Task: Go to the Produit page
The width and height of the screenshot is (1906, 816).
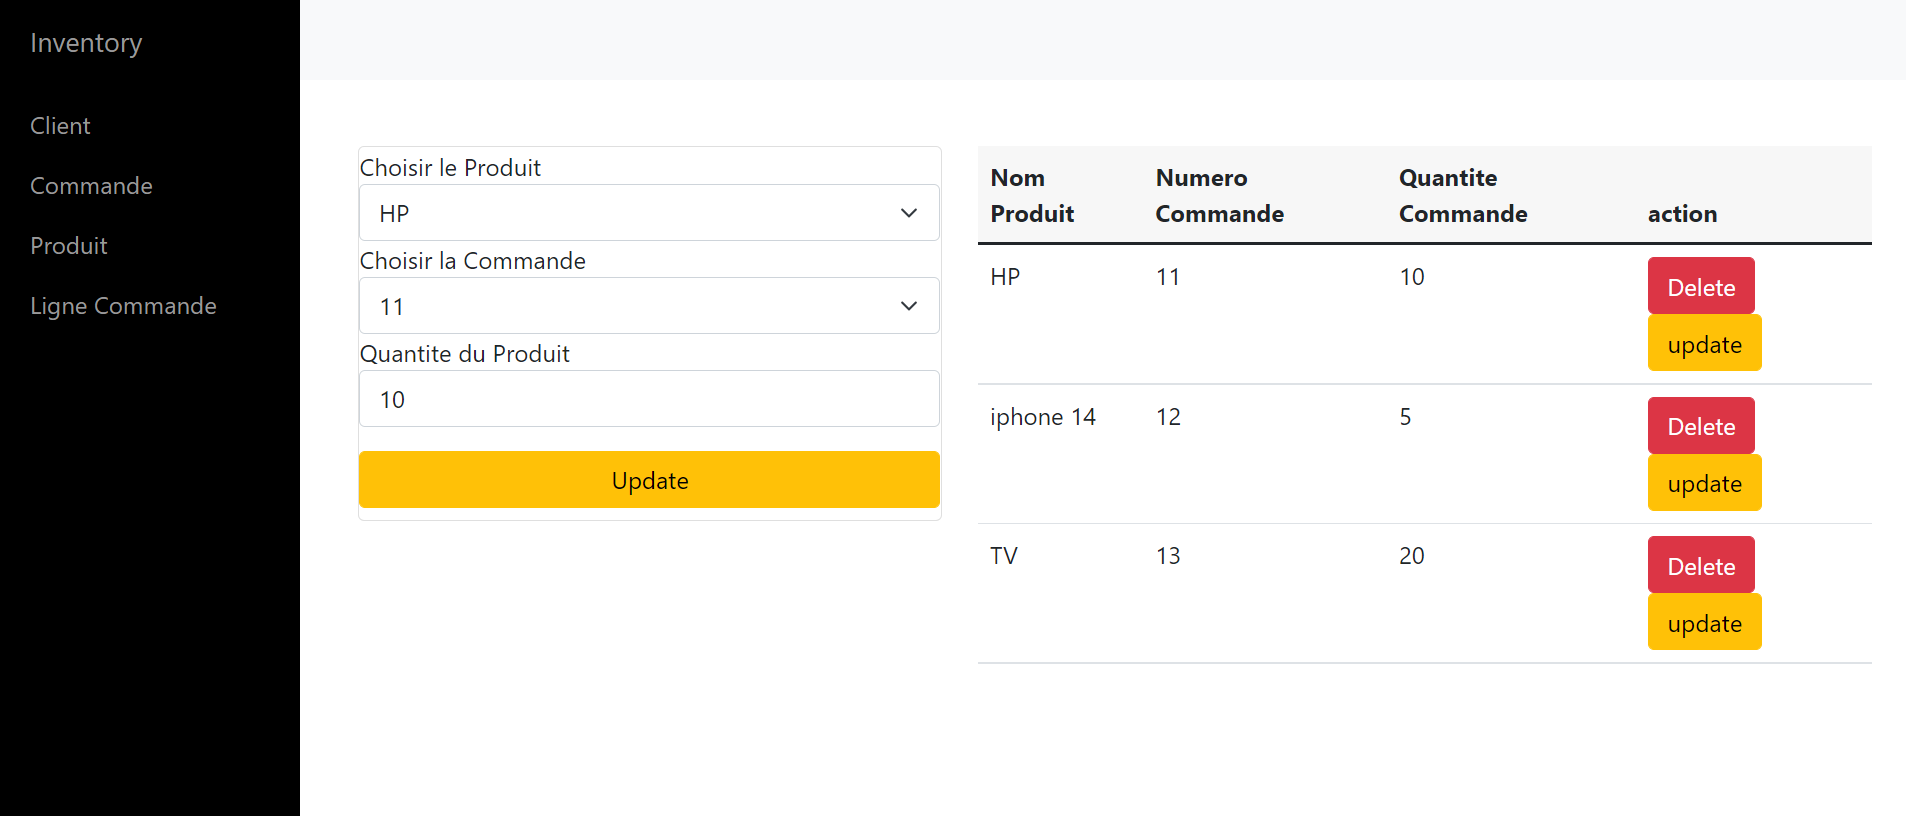Action: [68, 245]
